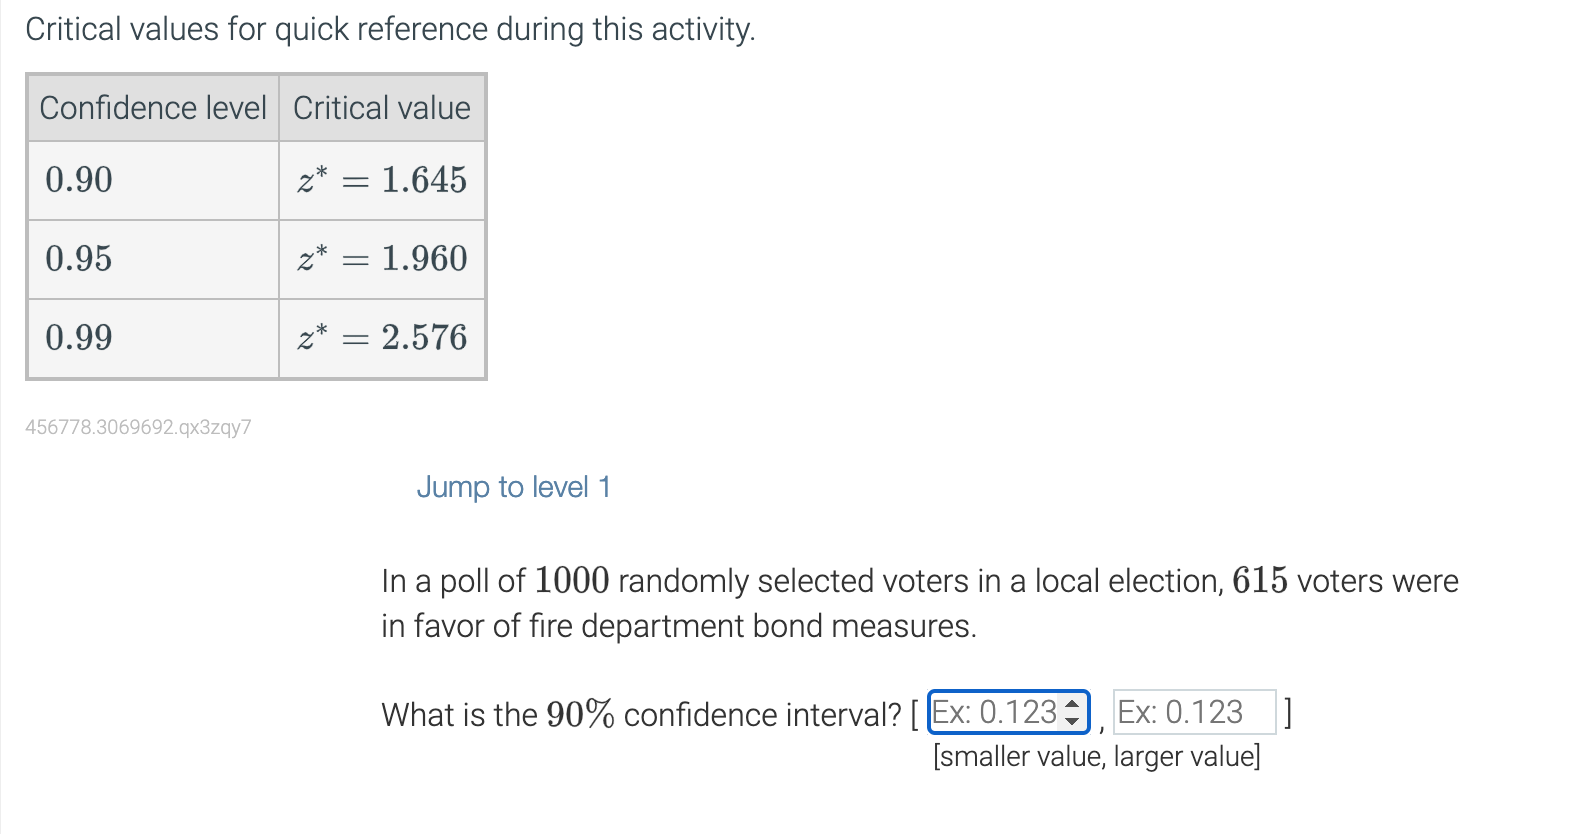Viewport: 1594px width, 834px height.
Task: Click the z* = 2.576 critical value cell
Action: [x=382, y=338]
